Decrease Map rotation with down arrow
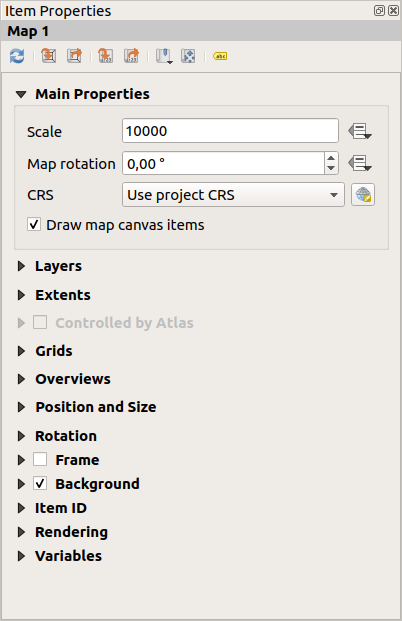This screenshot has height=621, width=402. tap(332, 169)
